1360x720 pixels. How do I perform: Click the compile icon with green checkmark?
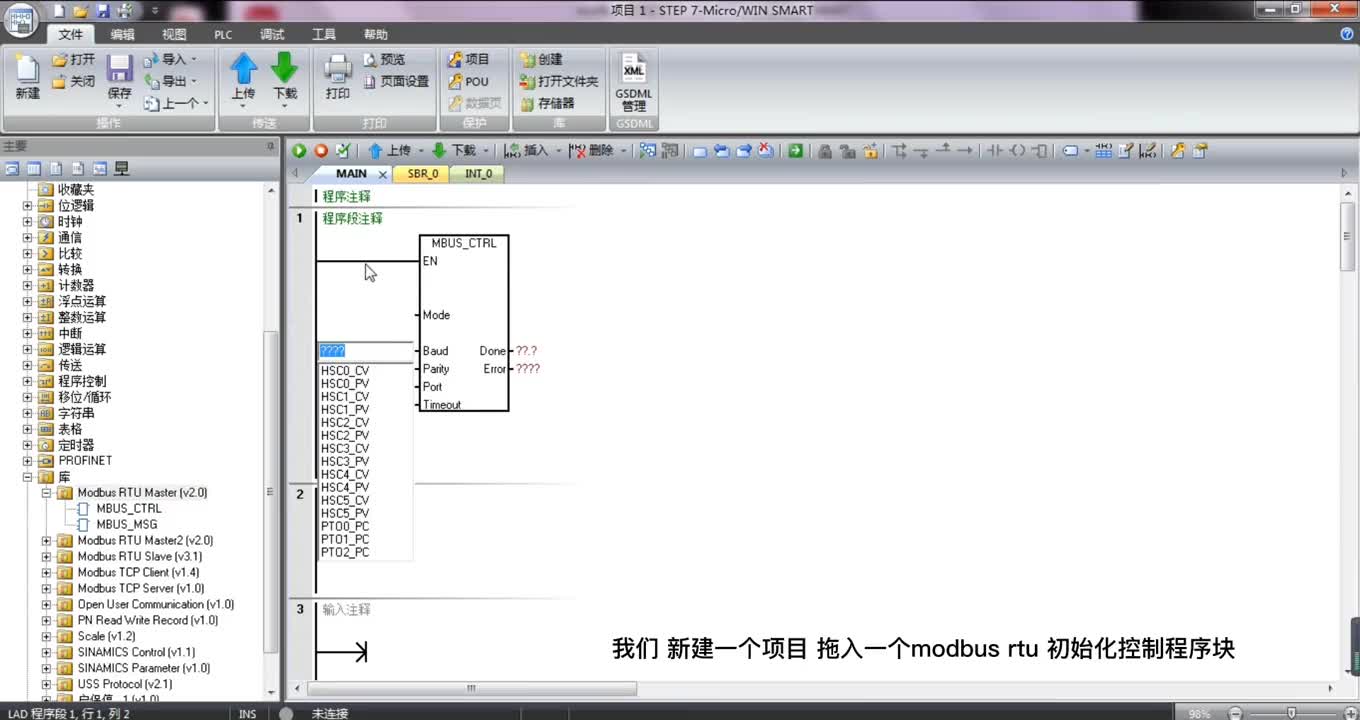[343, 151]
